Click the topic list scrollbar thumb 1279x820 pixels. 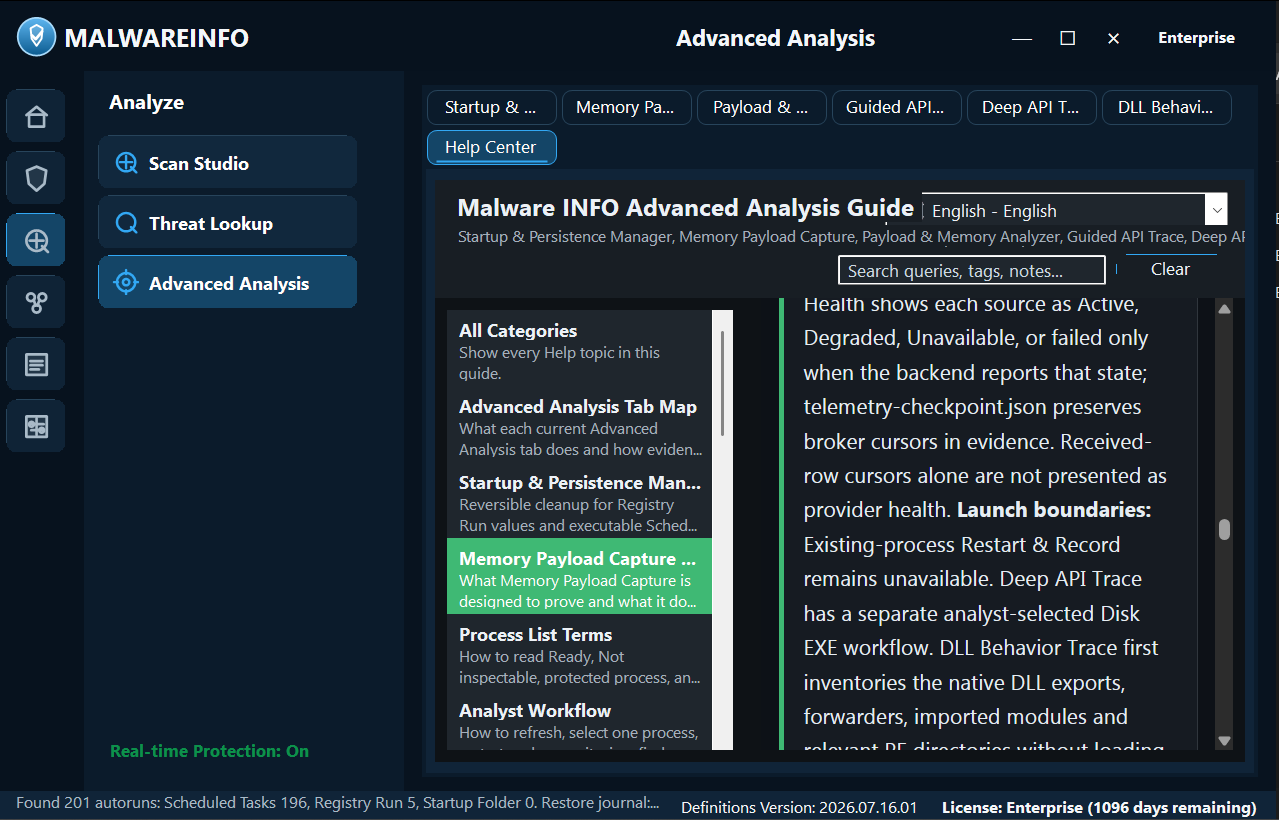722,382
